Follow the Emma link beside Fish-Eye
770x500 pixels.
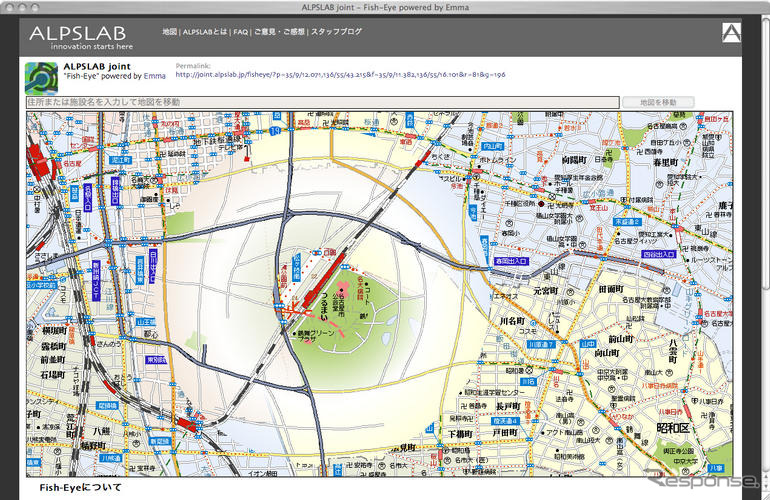[x=155, y=76]
